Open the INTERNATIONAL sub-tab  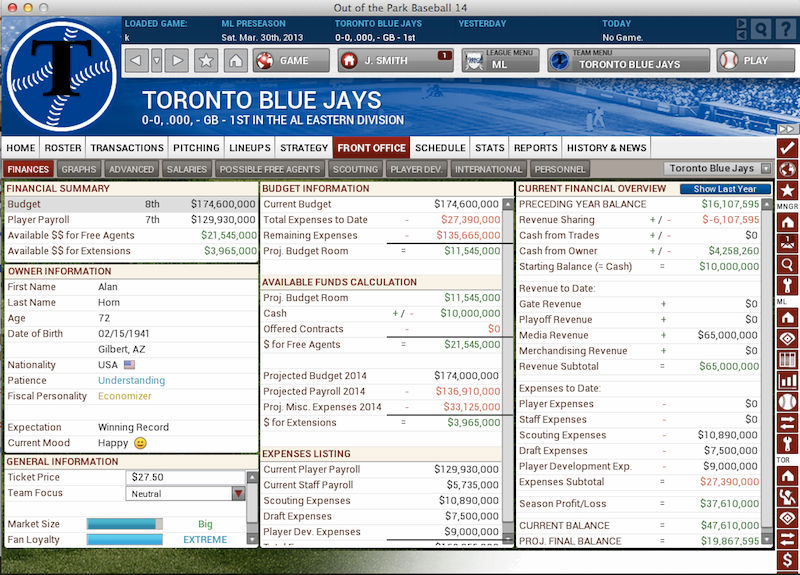pyautogui.click(x=488, y=169)
